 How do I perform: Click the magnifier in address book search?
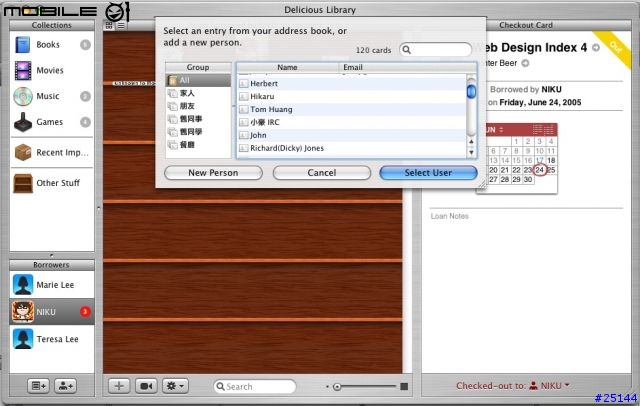click(x=407, y=50)
